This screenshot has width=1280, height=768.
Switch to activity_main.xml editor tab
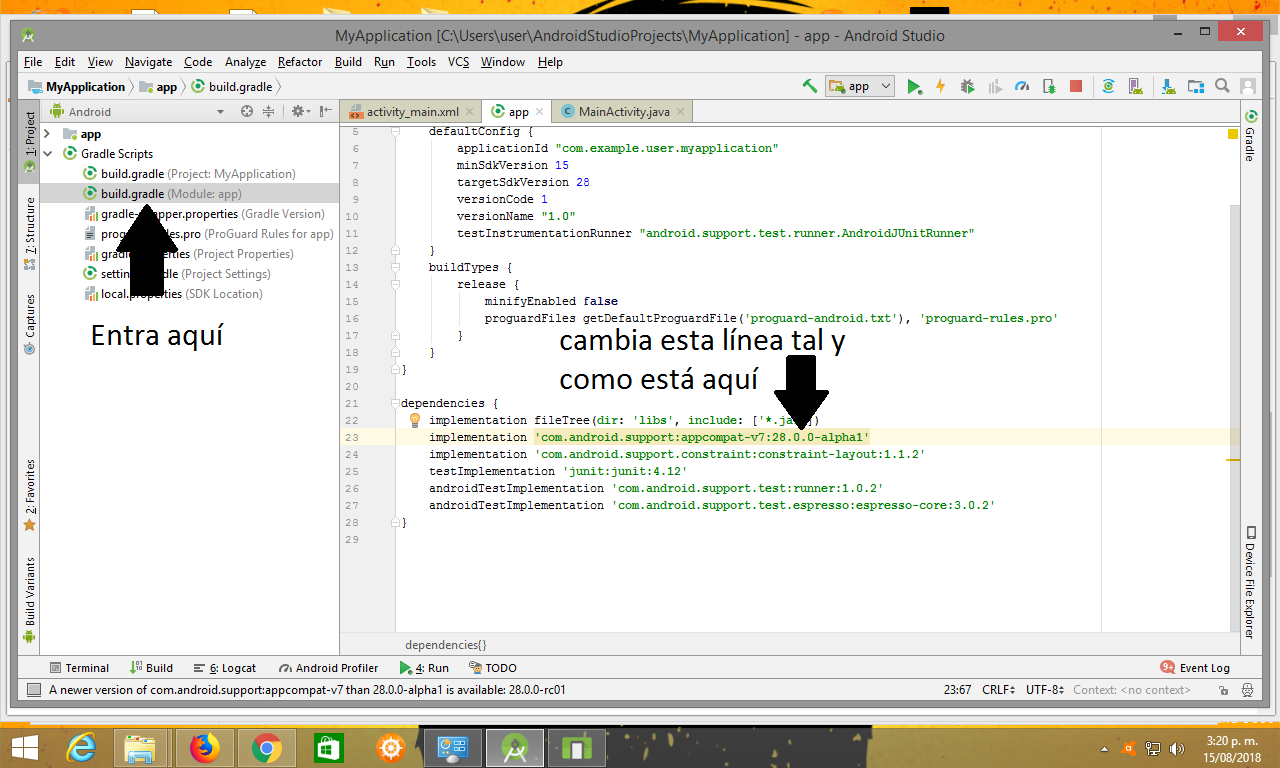(x=412, y=112)
